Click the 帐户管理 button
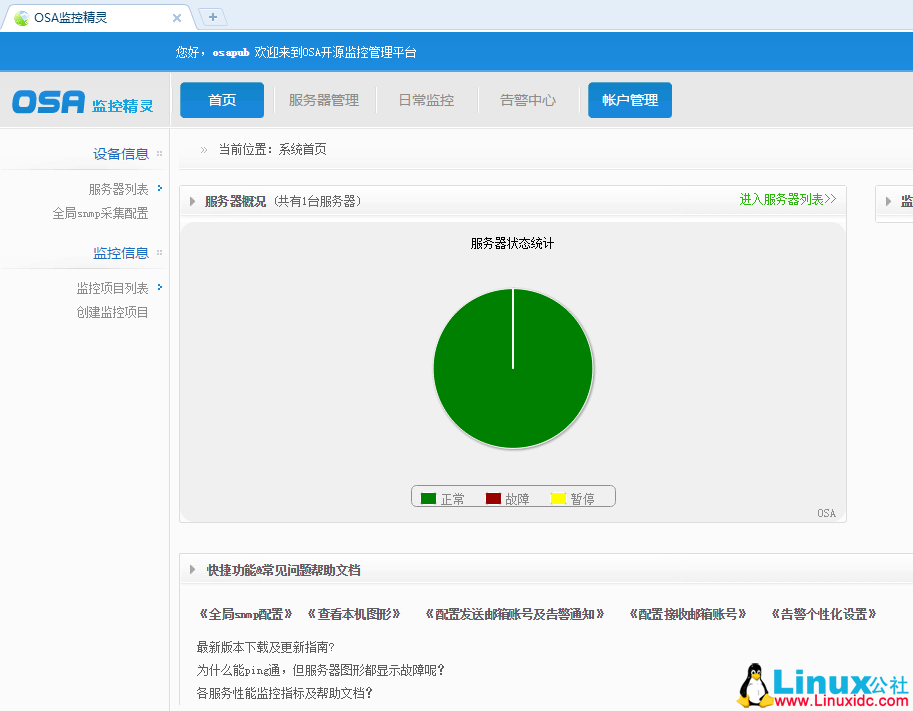 pos(629,100)
